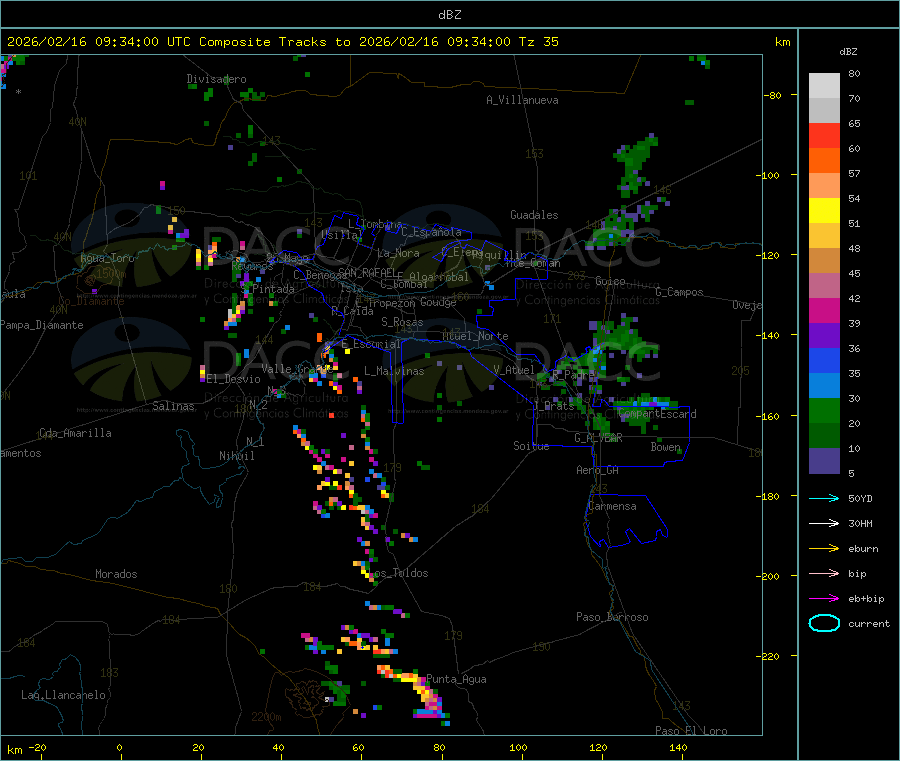Click the 100 km X-axis tick label

(x=518, y=747)
